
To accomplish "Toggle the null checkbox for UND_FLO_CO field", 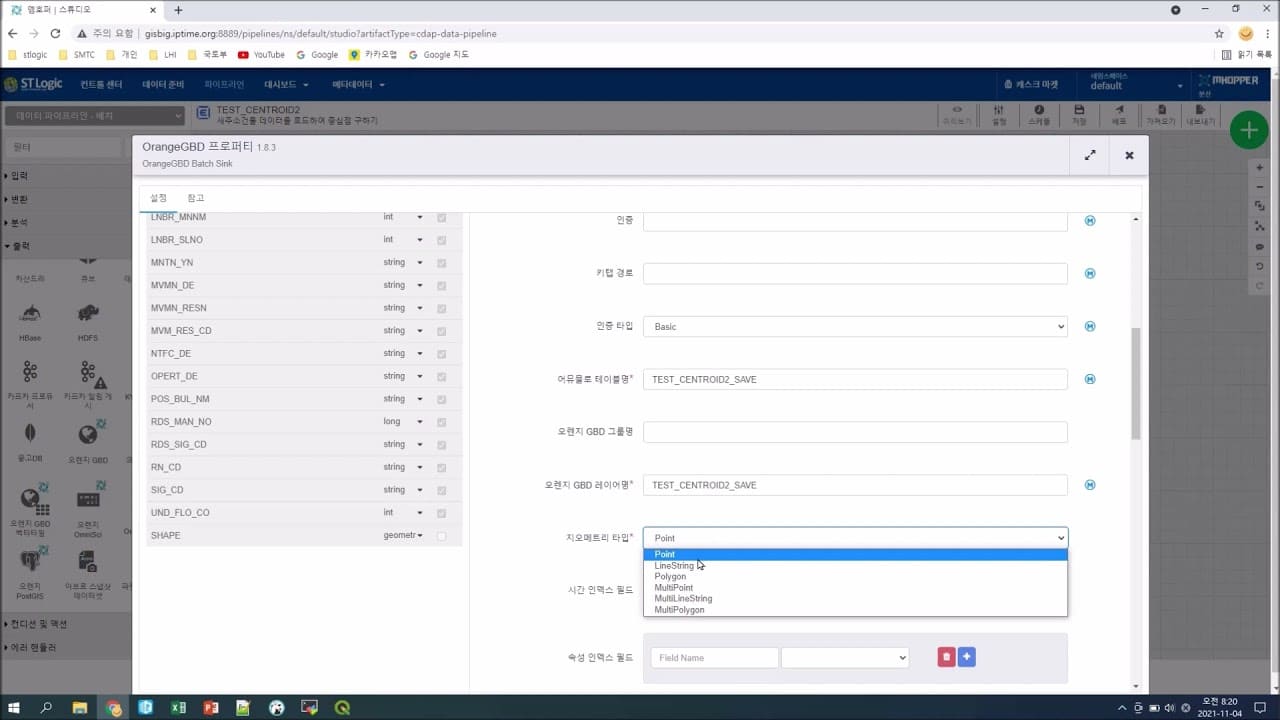I will [441, 513].
